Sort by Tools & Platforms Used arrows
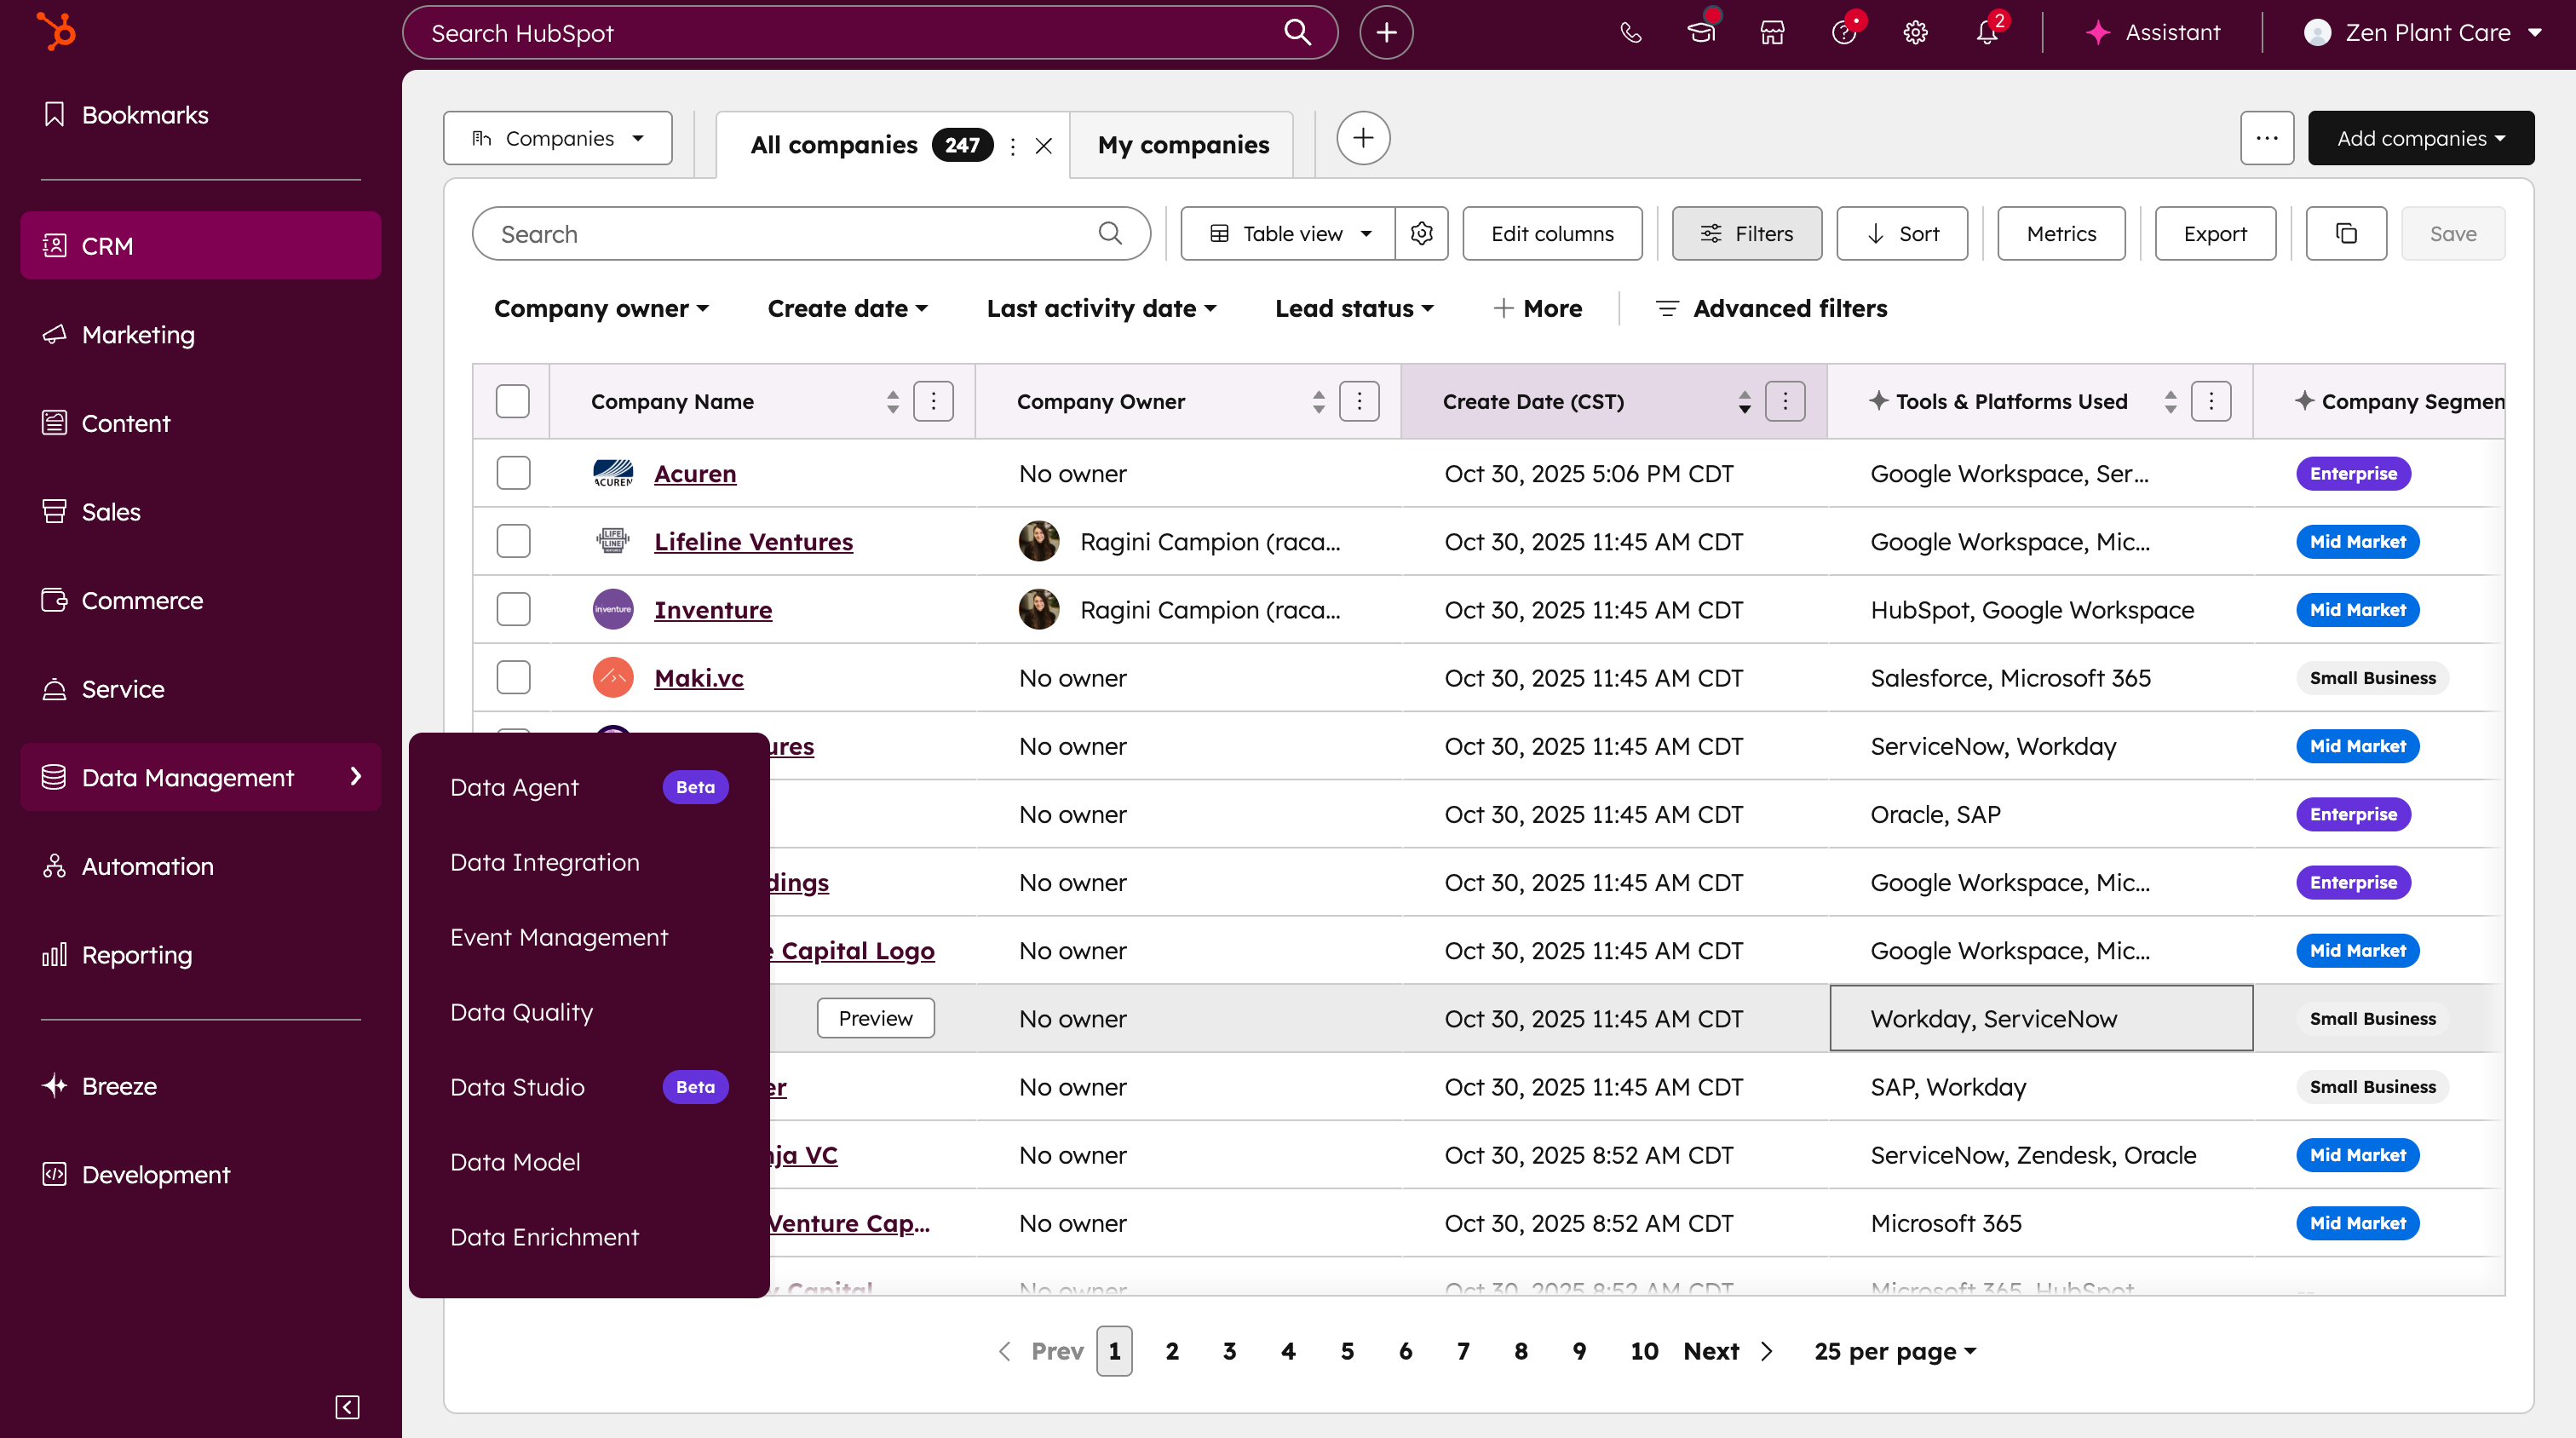 2170,401
